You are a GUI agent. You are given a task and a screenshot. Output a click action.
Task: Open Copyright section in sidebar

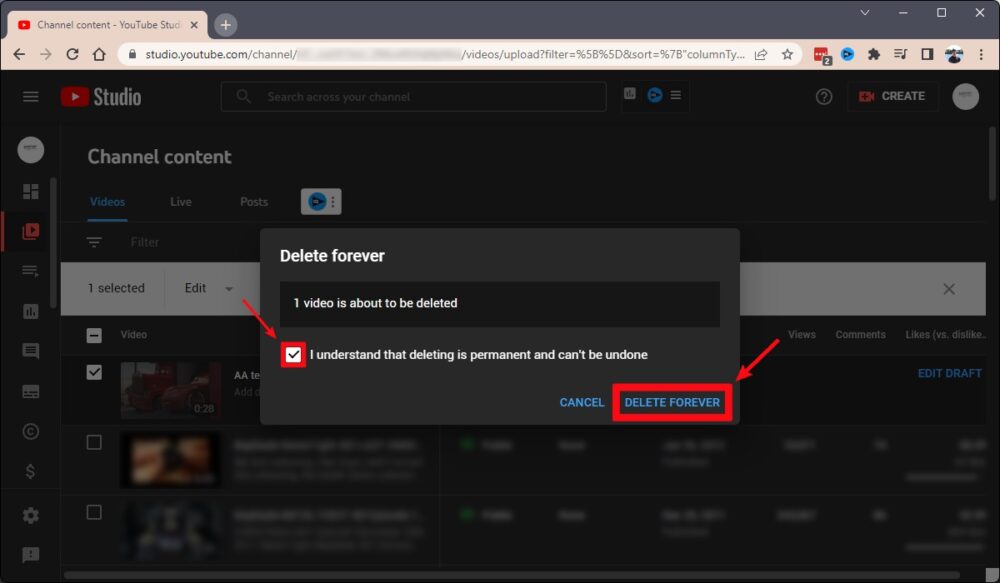[31, 432]
